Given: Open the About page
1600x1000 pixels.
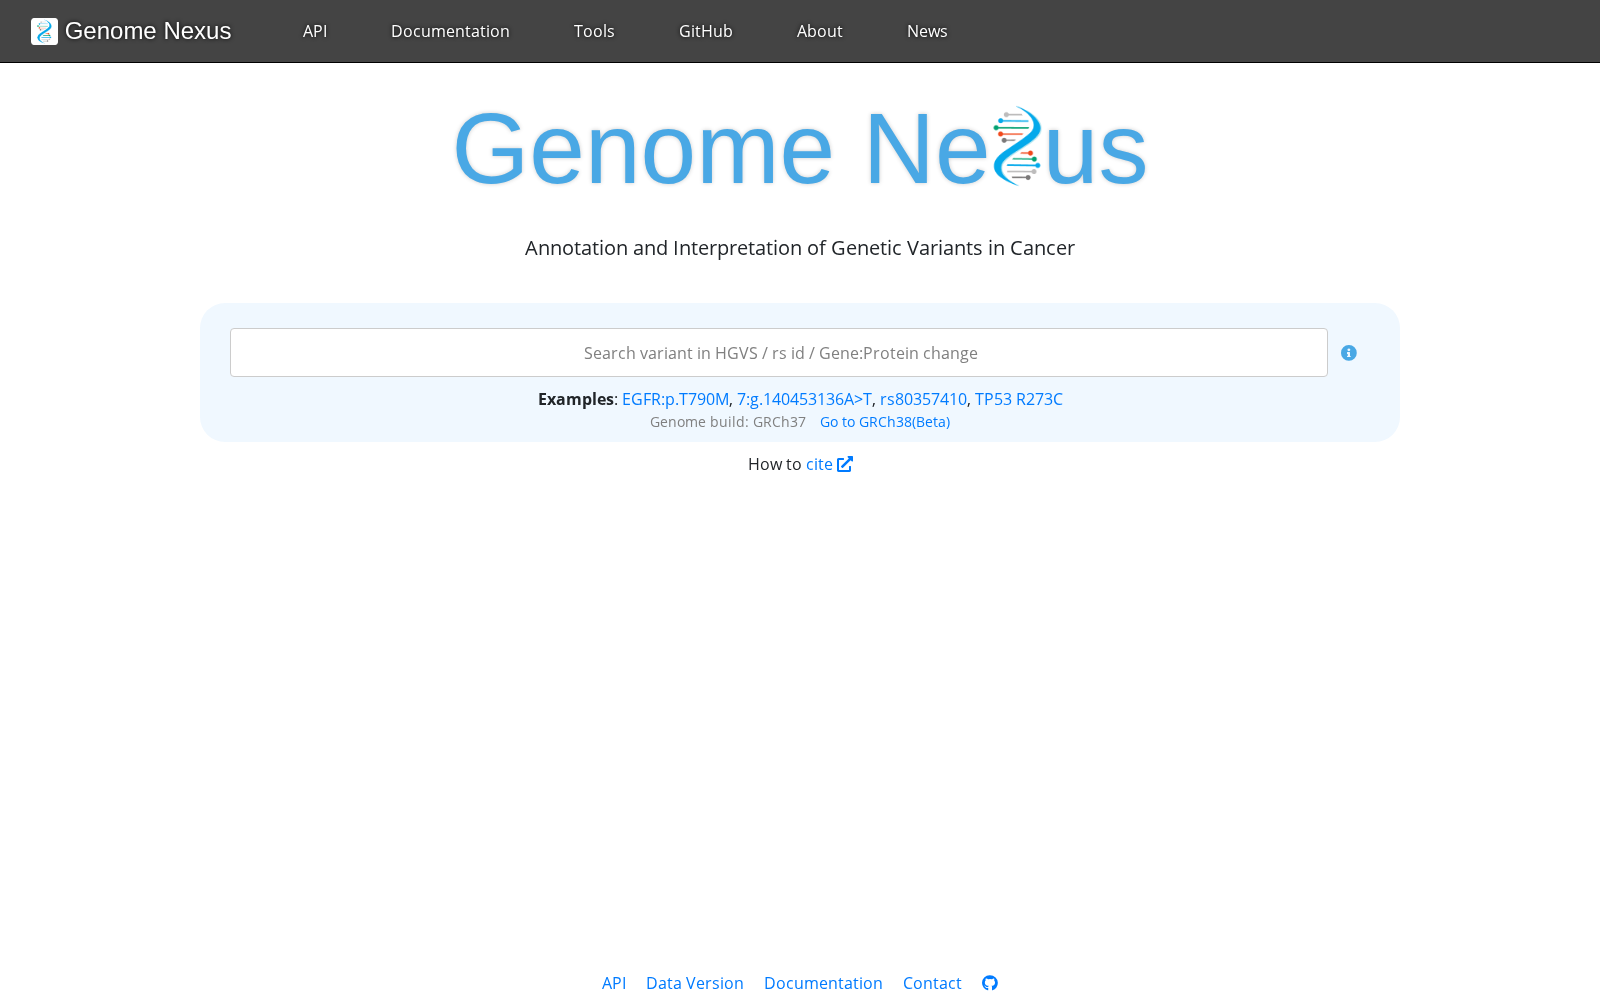Looking at the screenshot, I should pyautogui.click(x=820, y=31).
